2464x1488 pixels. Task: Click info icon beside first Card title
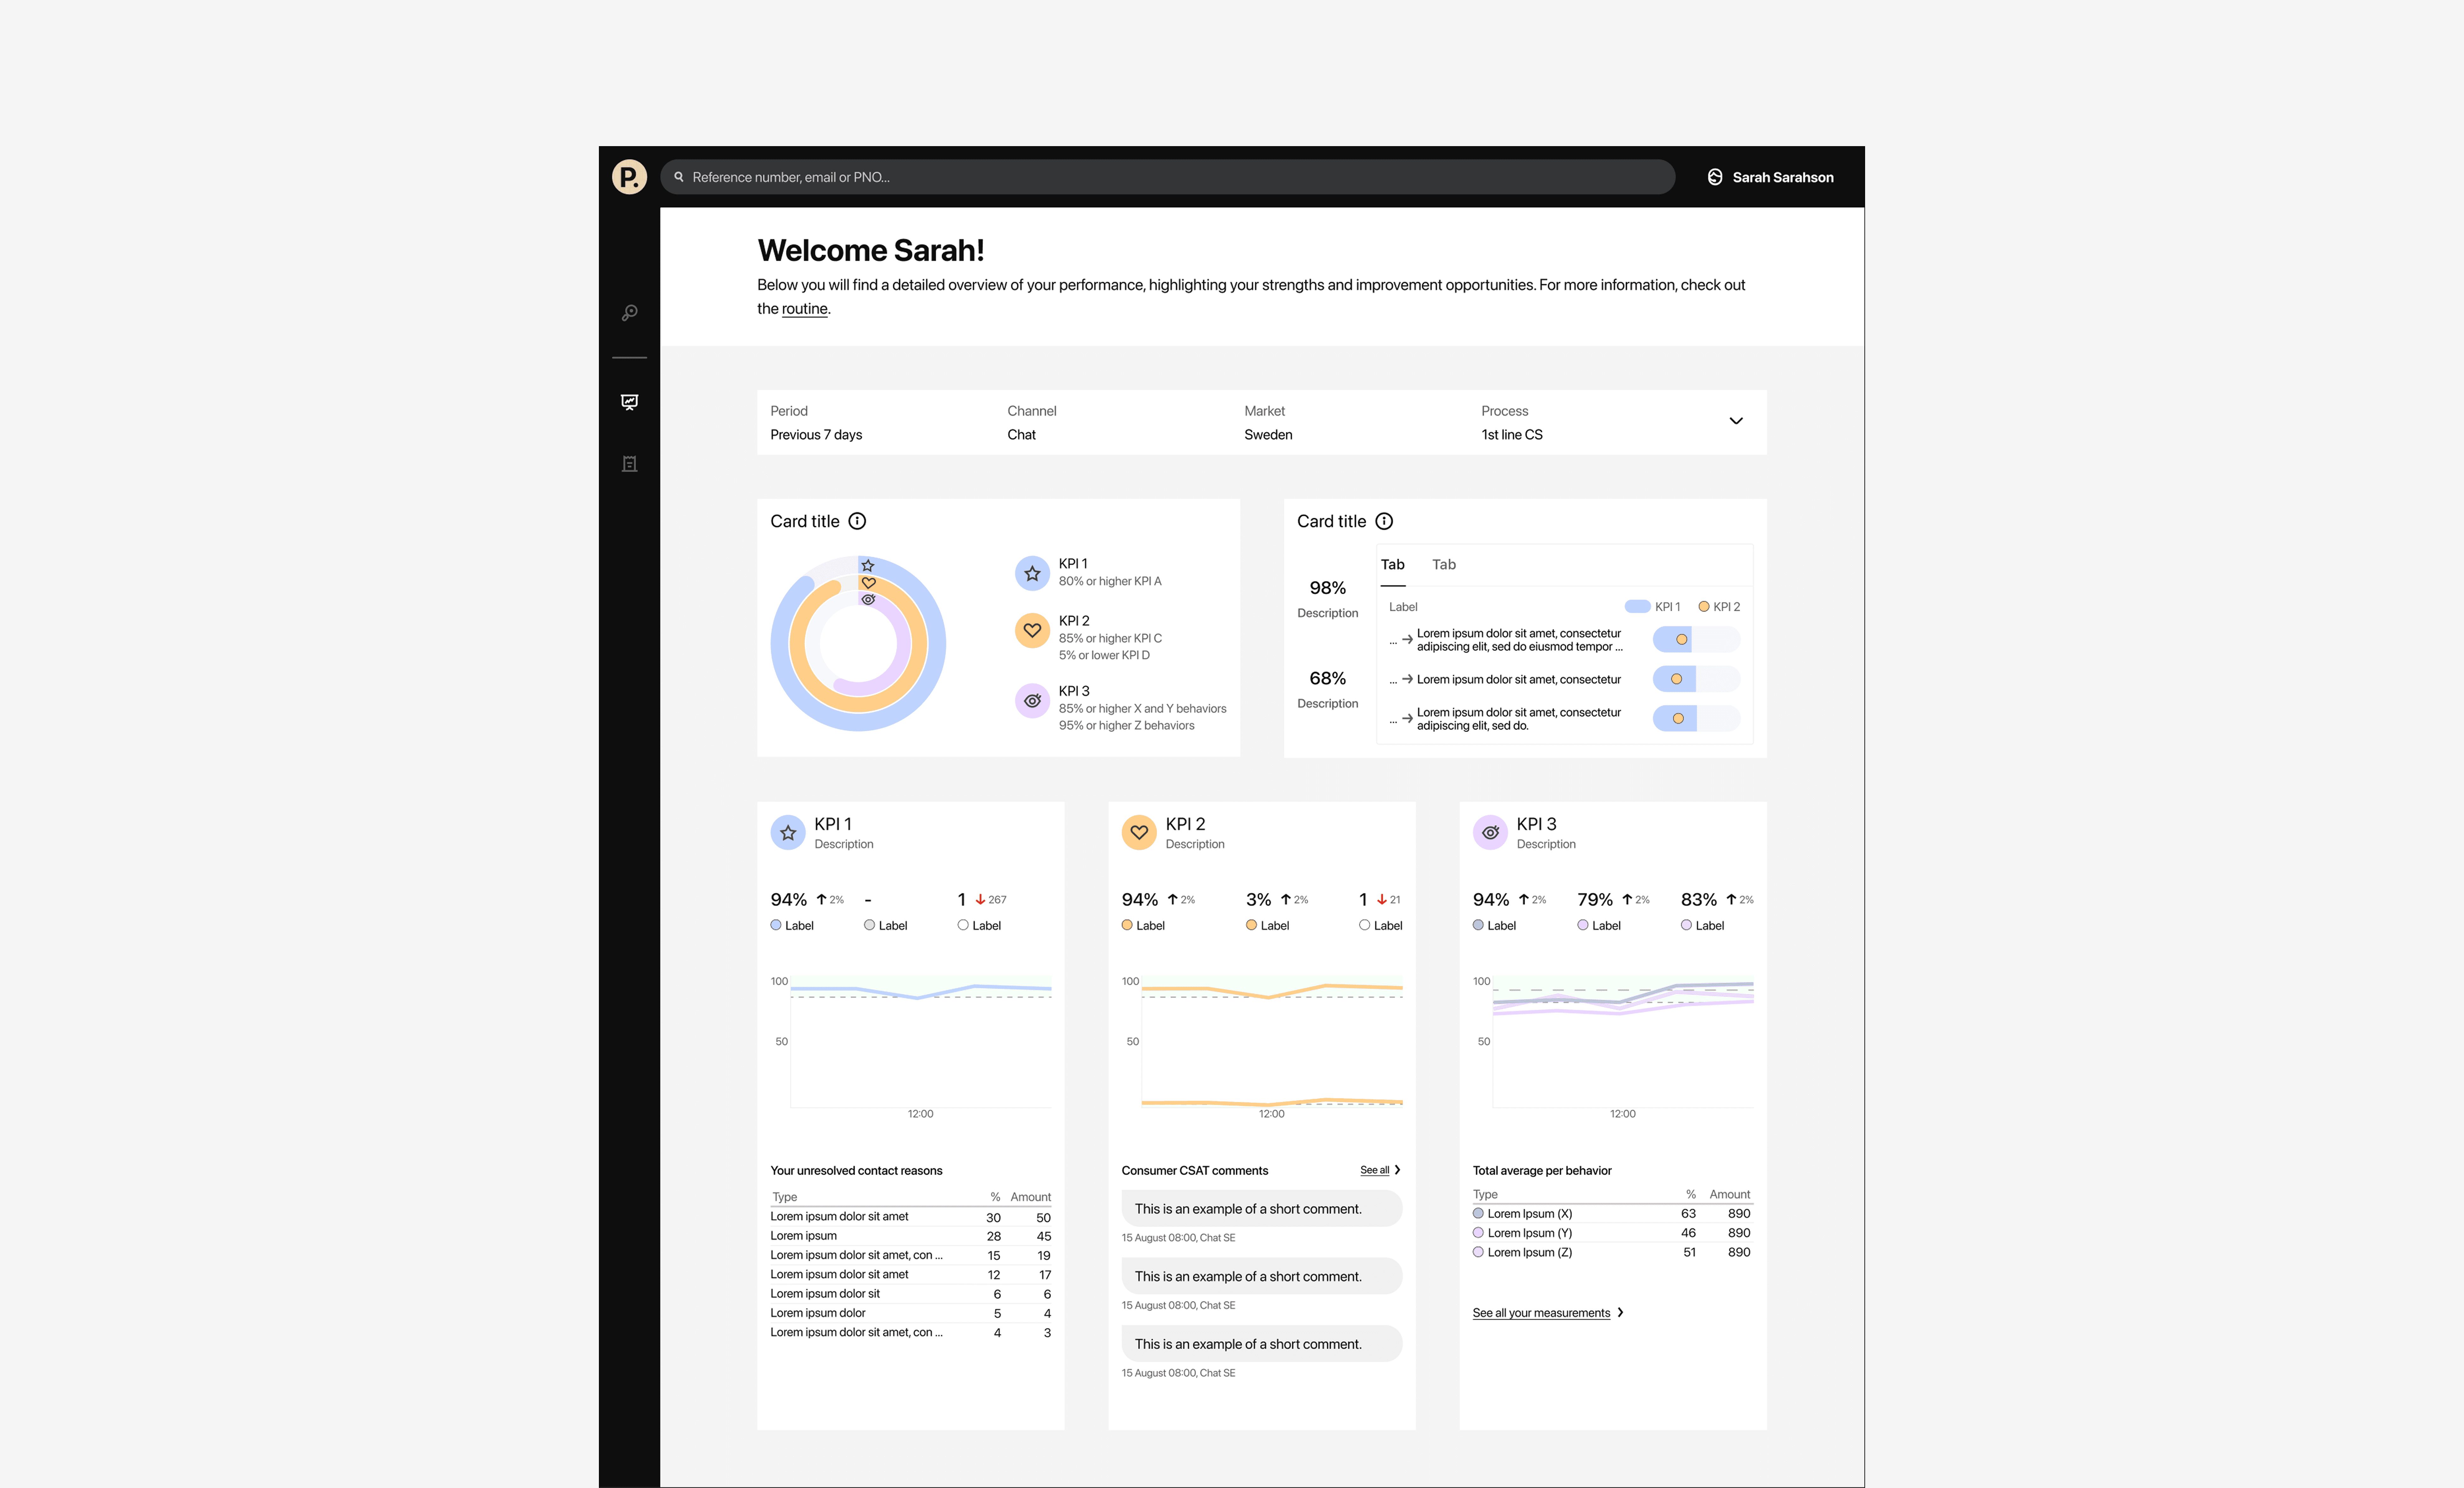click(857, 521)
